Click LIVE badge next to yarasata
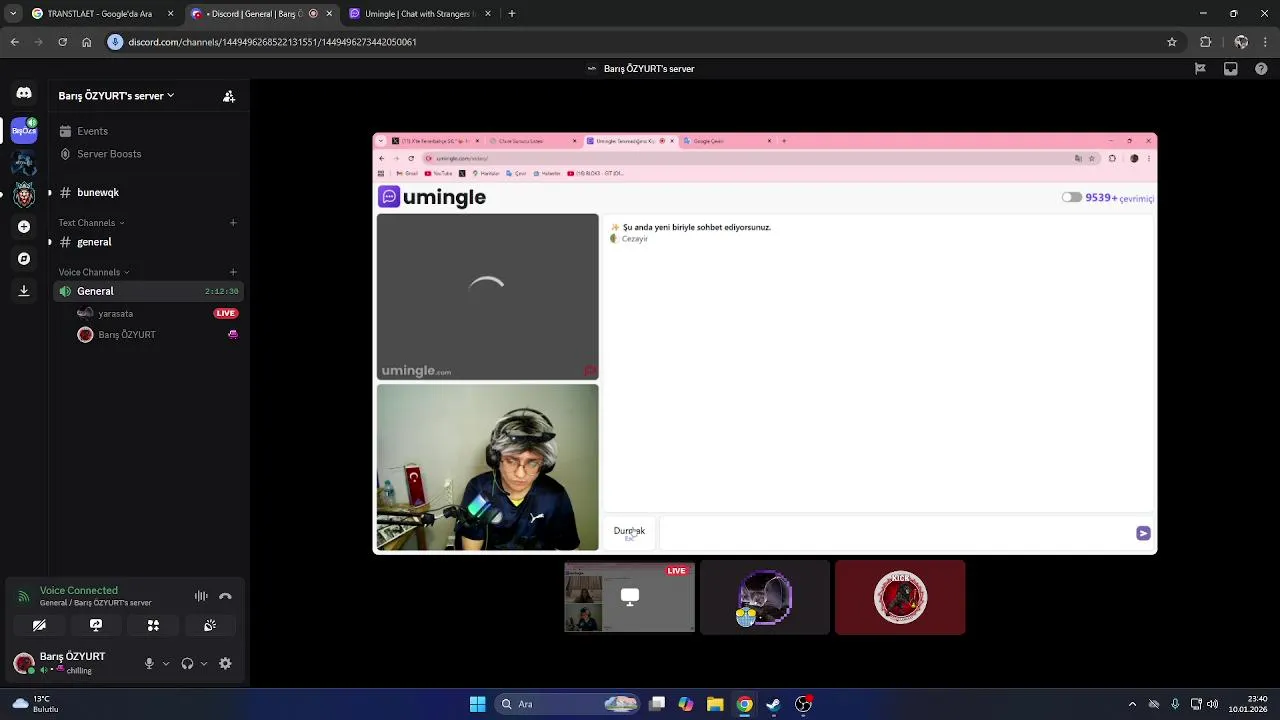This screenshot has height=720, width=1280. pos(226,314)
